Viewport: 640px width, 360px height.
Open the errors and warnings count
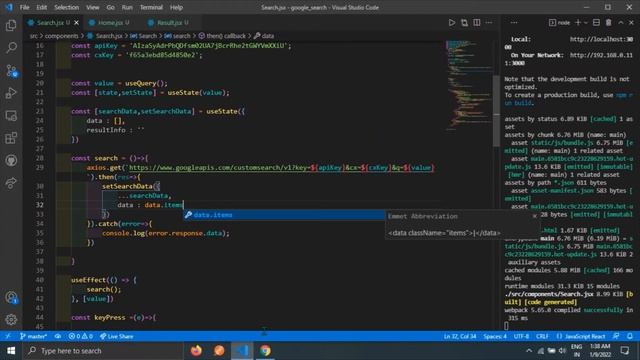click(80, 336)
